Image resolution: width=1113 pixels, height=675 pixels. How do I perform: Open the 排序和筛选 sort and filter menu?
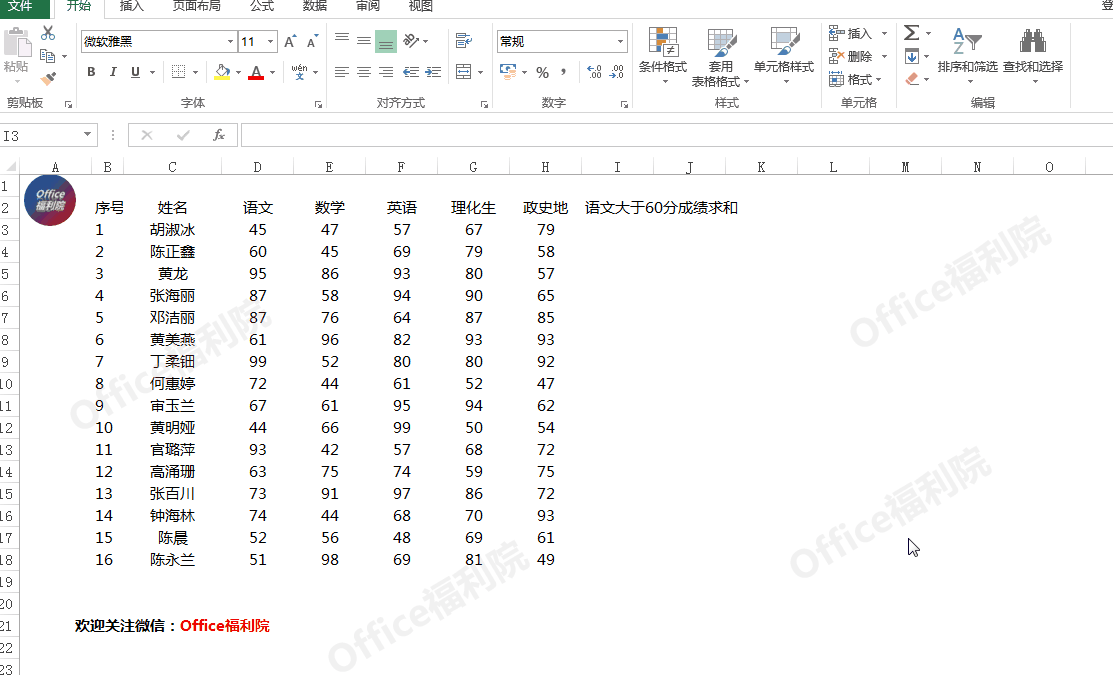(x=967, y=56)
